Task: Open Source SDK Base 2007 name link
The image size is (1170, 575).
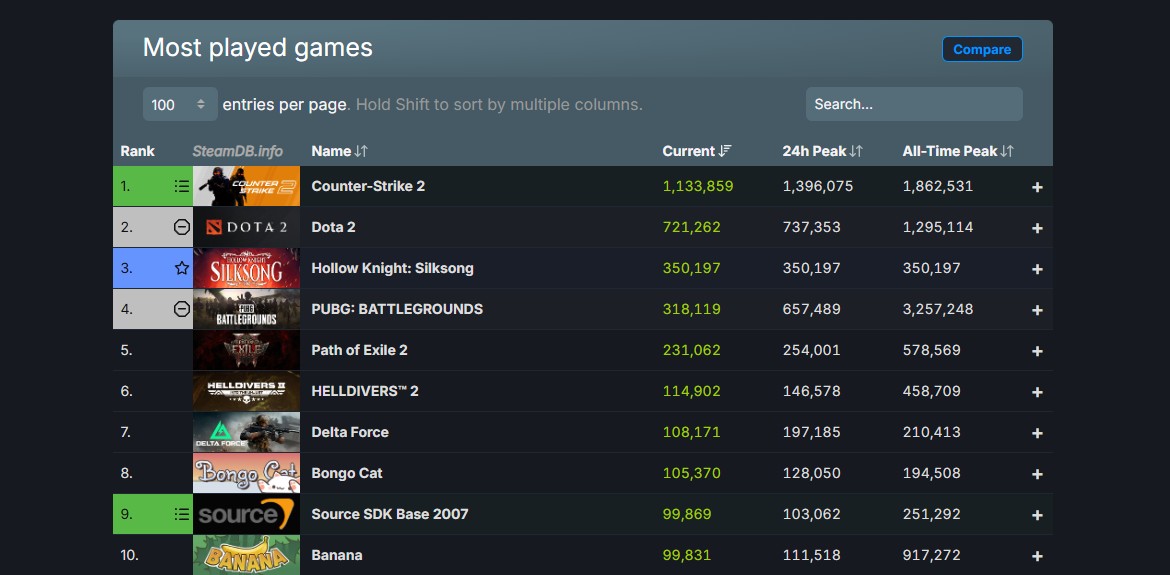Action: pos(390,515)
